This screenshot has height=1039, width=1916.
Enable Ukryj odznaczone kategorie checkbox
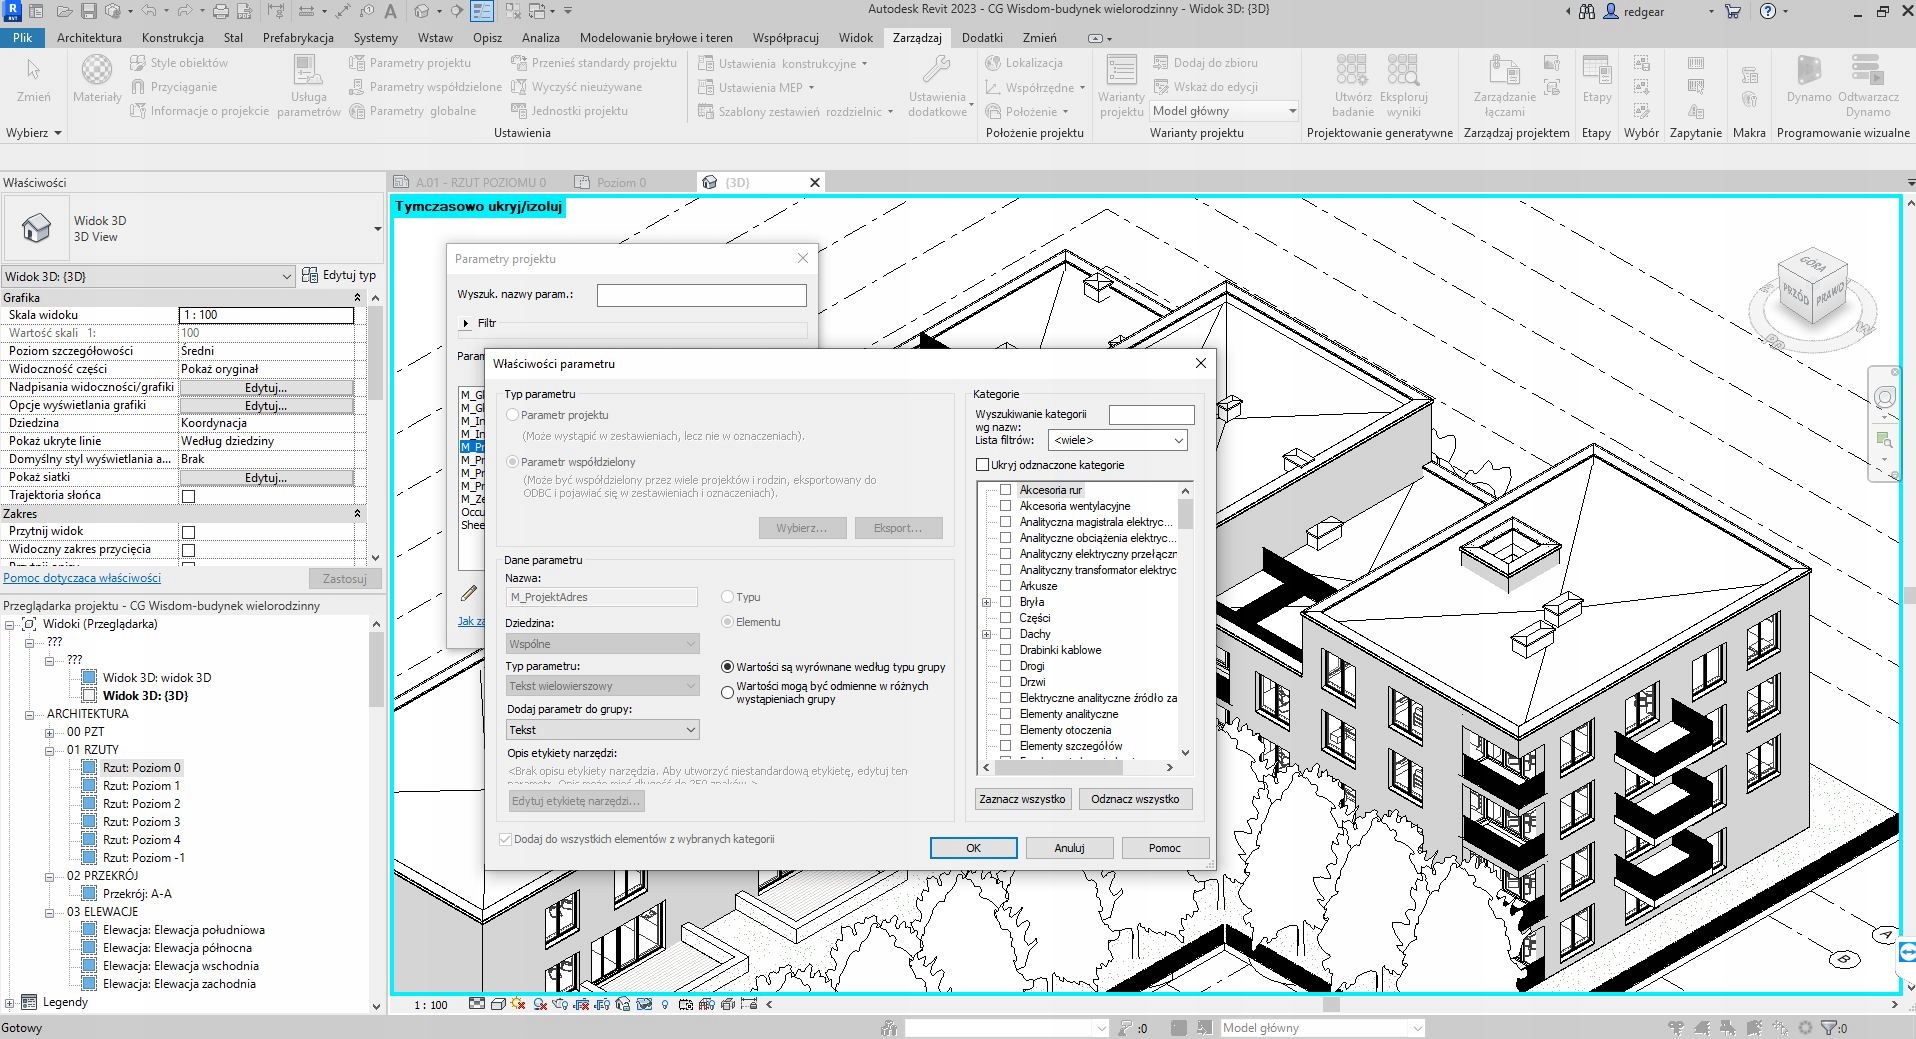pos(982,465)
